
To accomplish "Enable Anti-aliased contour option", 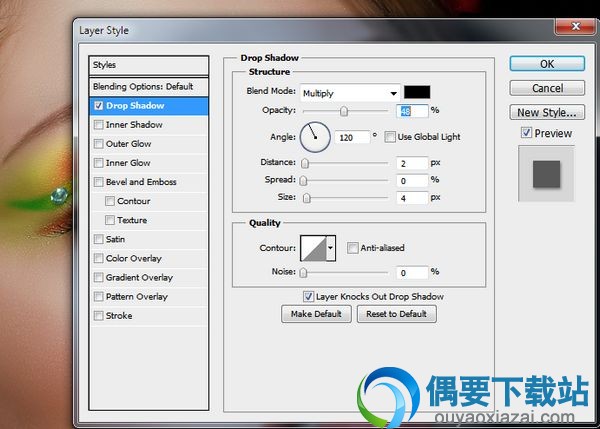I will coord(352,248).
